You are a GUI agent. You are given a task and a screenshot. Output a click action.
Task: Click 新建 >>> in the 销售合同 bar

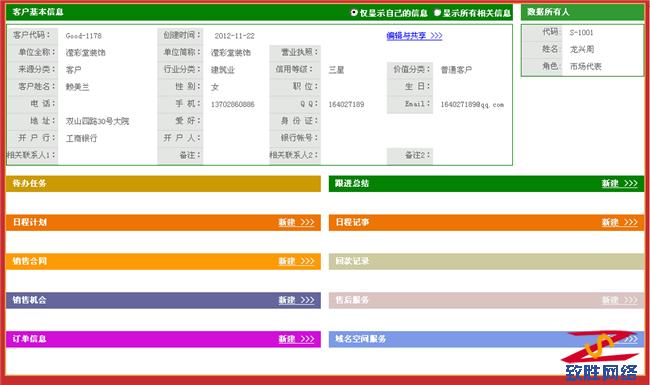tap(296, 261)
